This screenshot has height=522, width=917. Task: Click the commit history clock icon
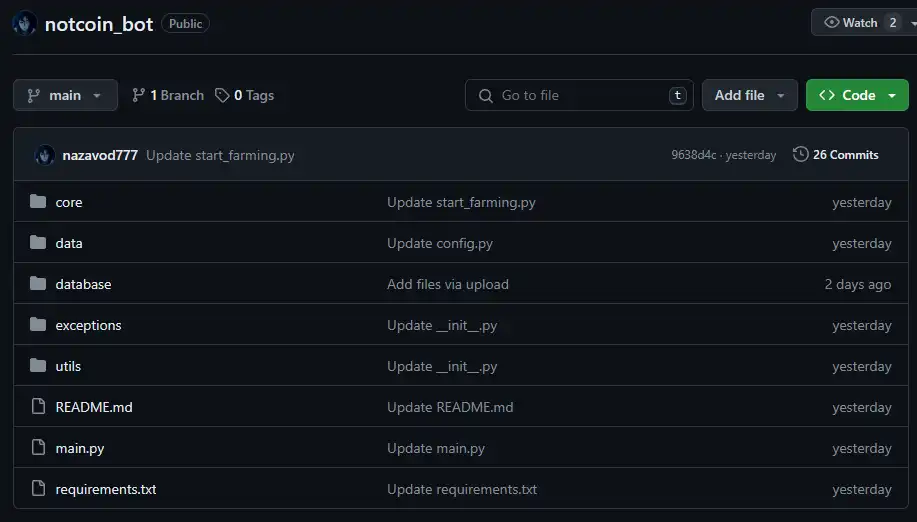click(800, 155)
